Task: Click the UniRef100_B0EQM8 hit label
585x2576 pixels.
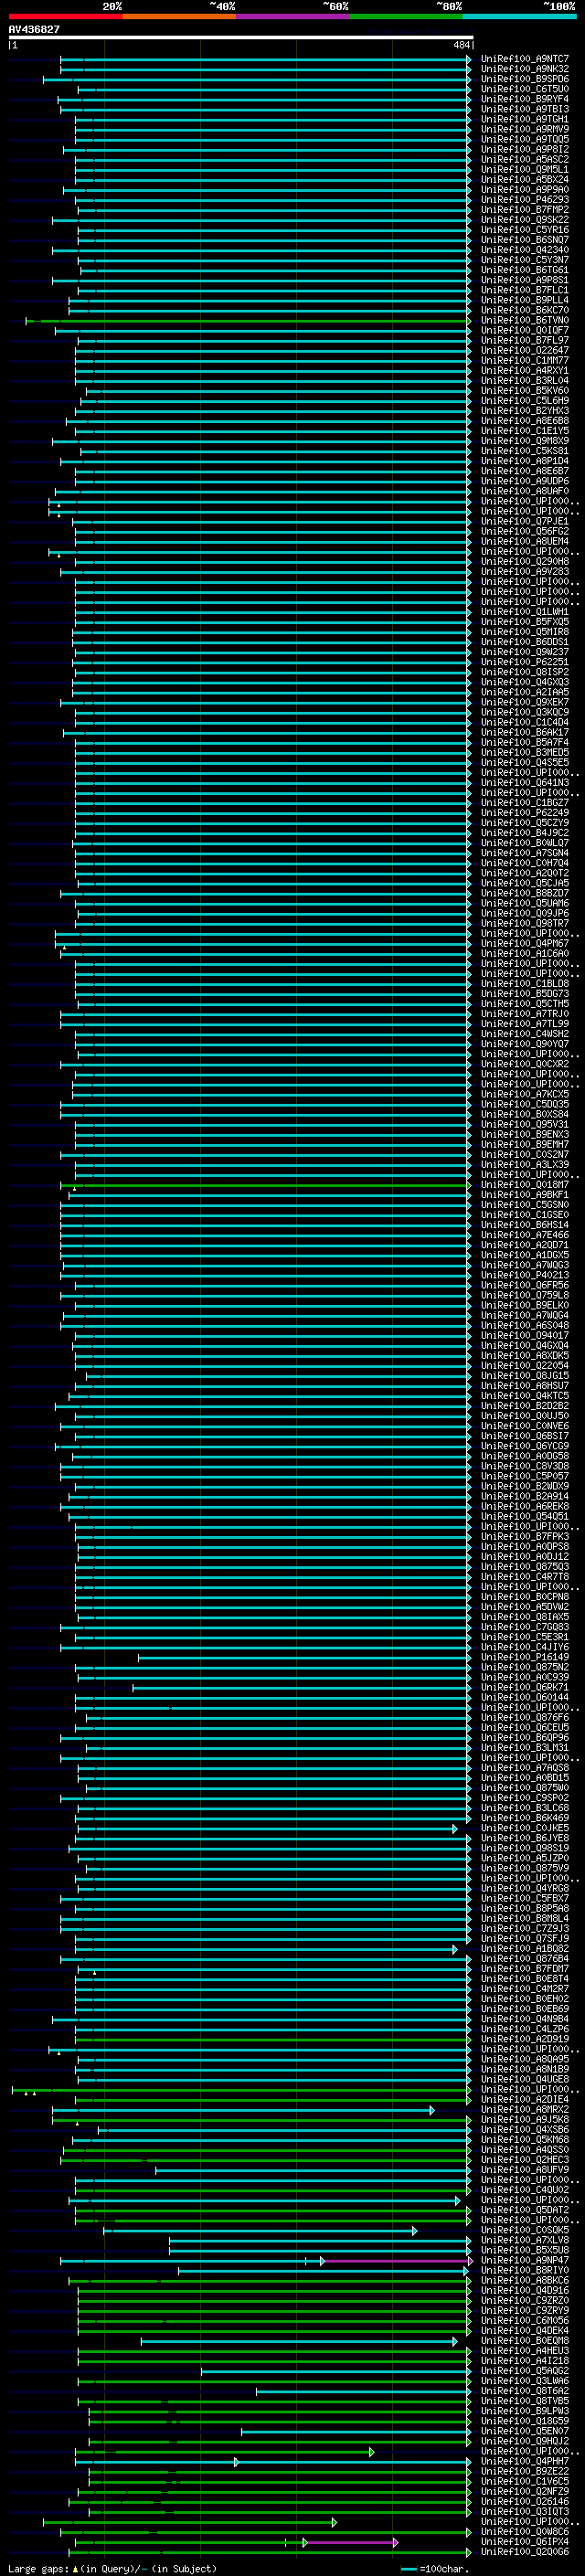Action: coord(524,2341)
